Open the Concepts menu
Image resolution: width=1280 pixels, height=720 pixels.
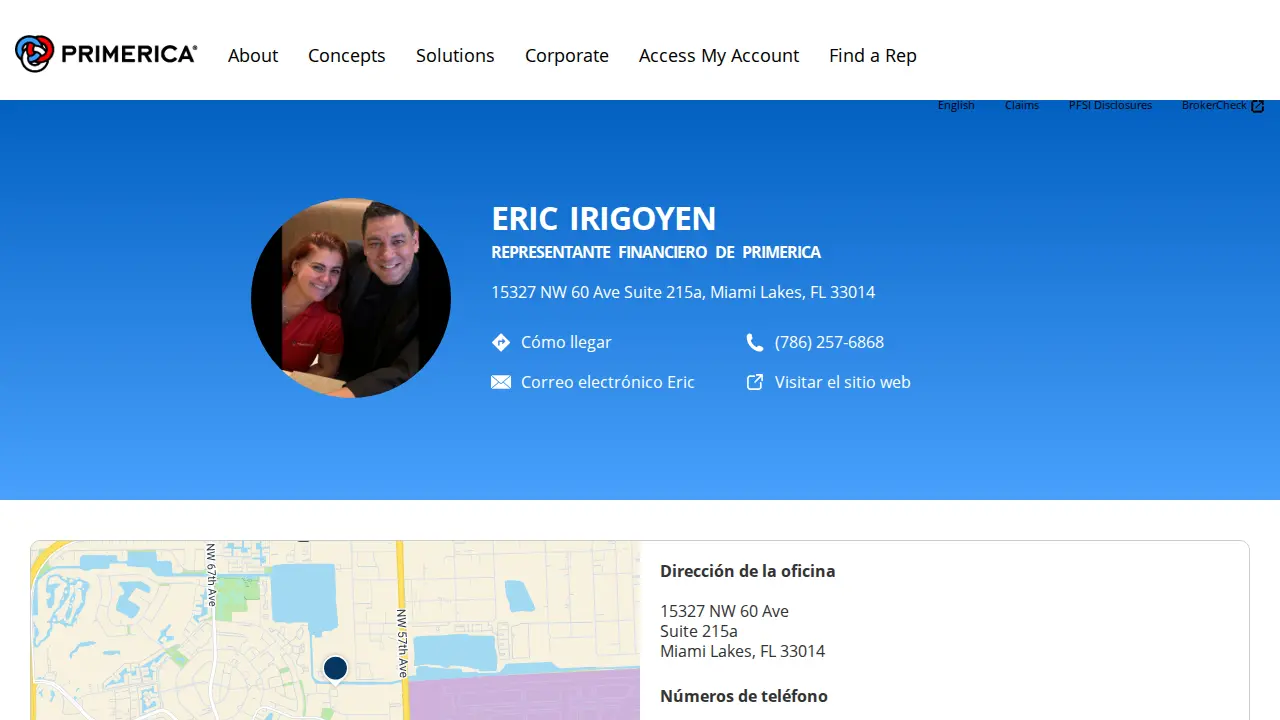(347, 55)
